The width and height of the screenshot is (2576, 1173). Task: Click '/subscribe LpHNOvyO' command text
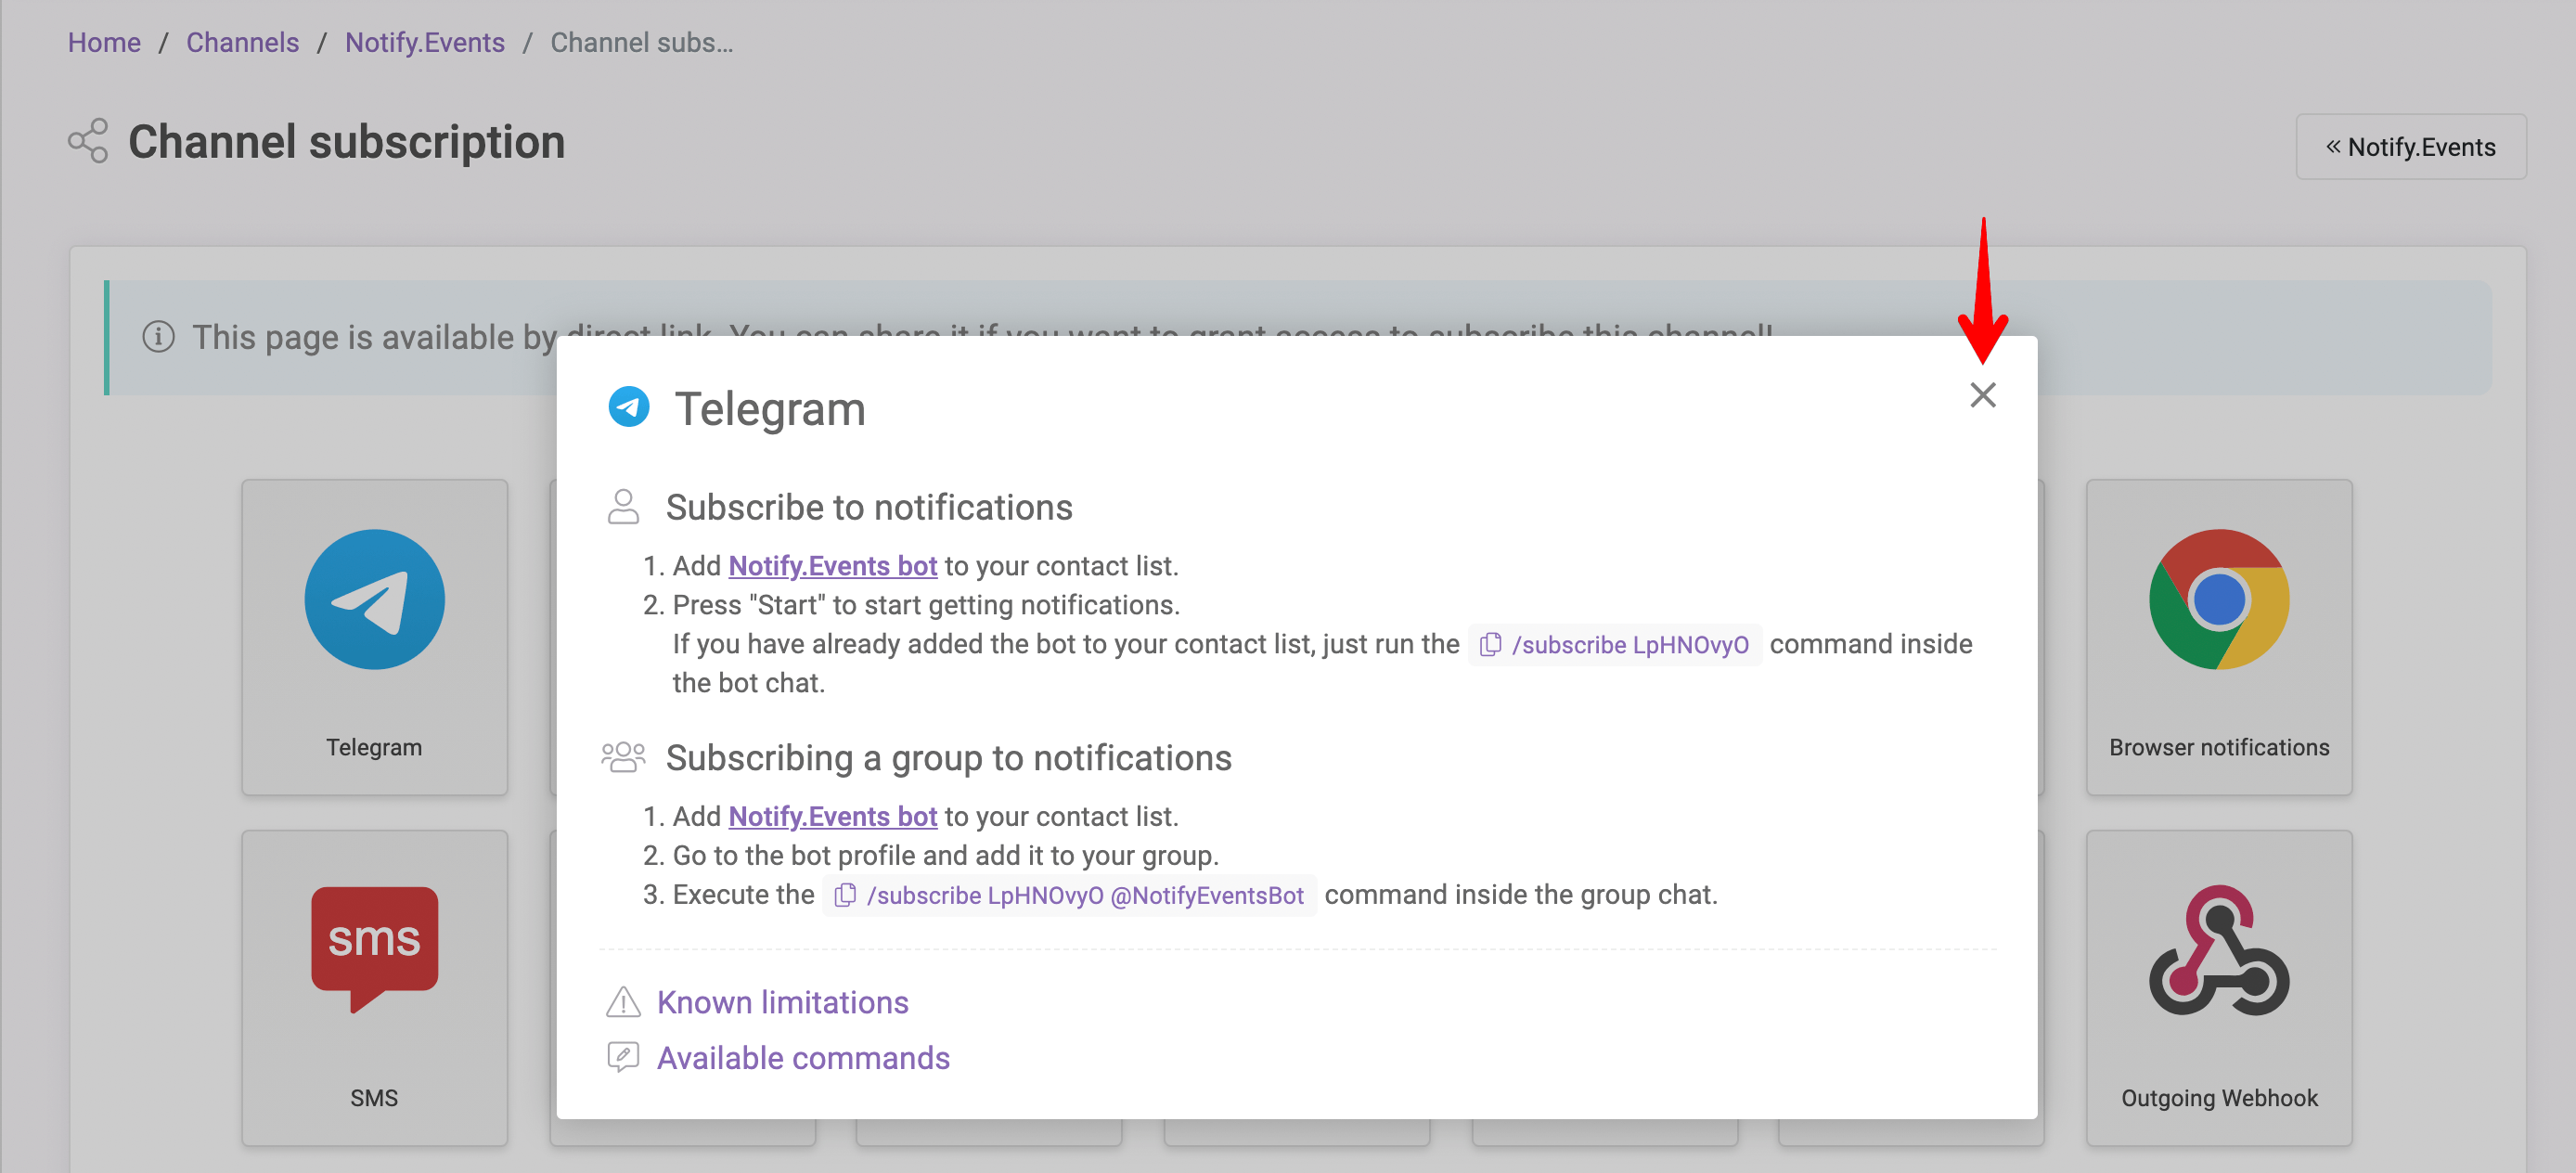(x=1630, y=645)
